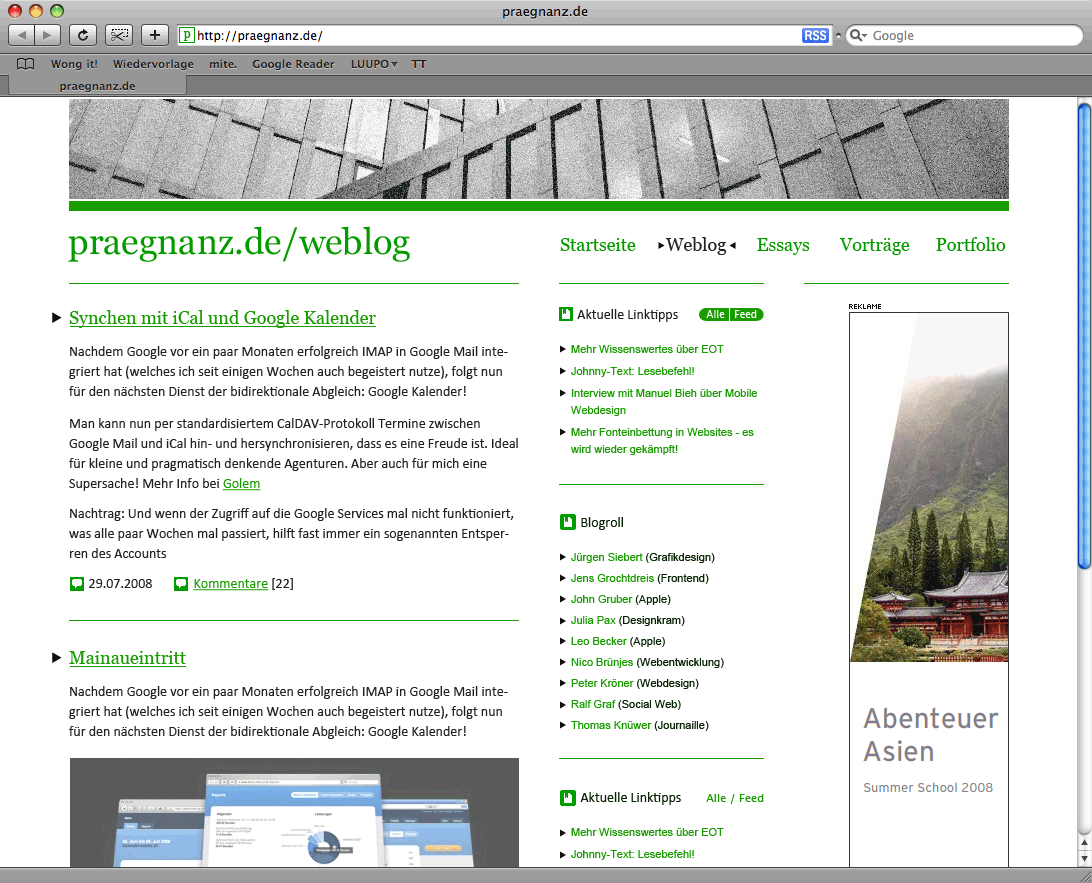1092x883 pixels.
Task: Open the bookmarks book icon
Action: click(x=26, y=64)
